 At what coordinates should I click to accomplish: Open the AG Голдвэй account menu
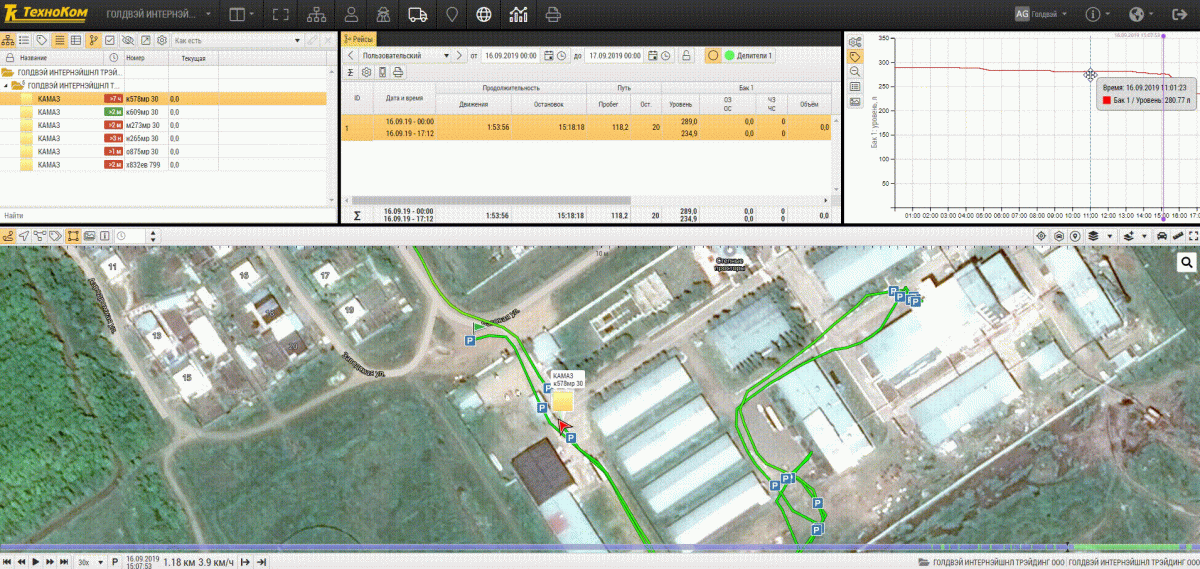[1041, 15]
